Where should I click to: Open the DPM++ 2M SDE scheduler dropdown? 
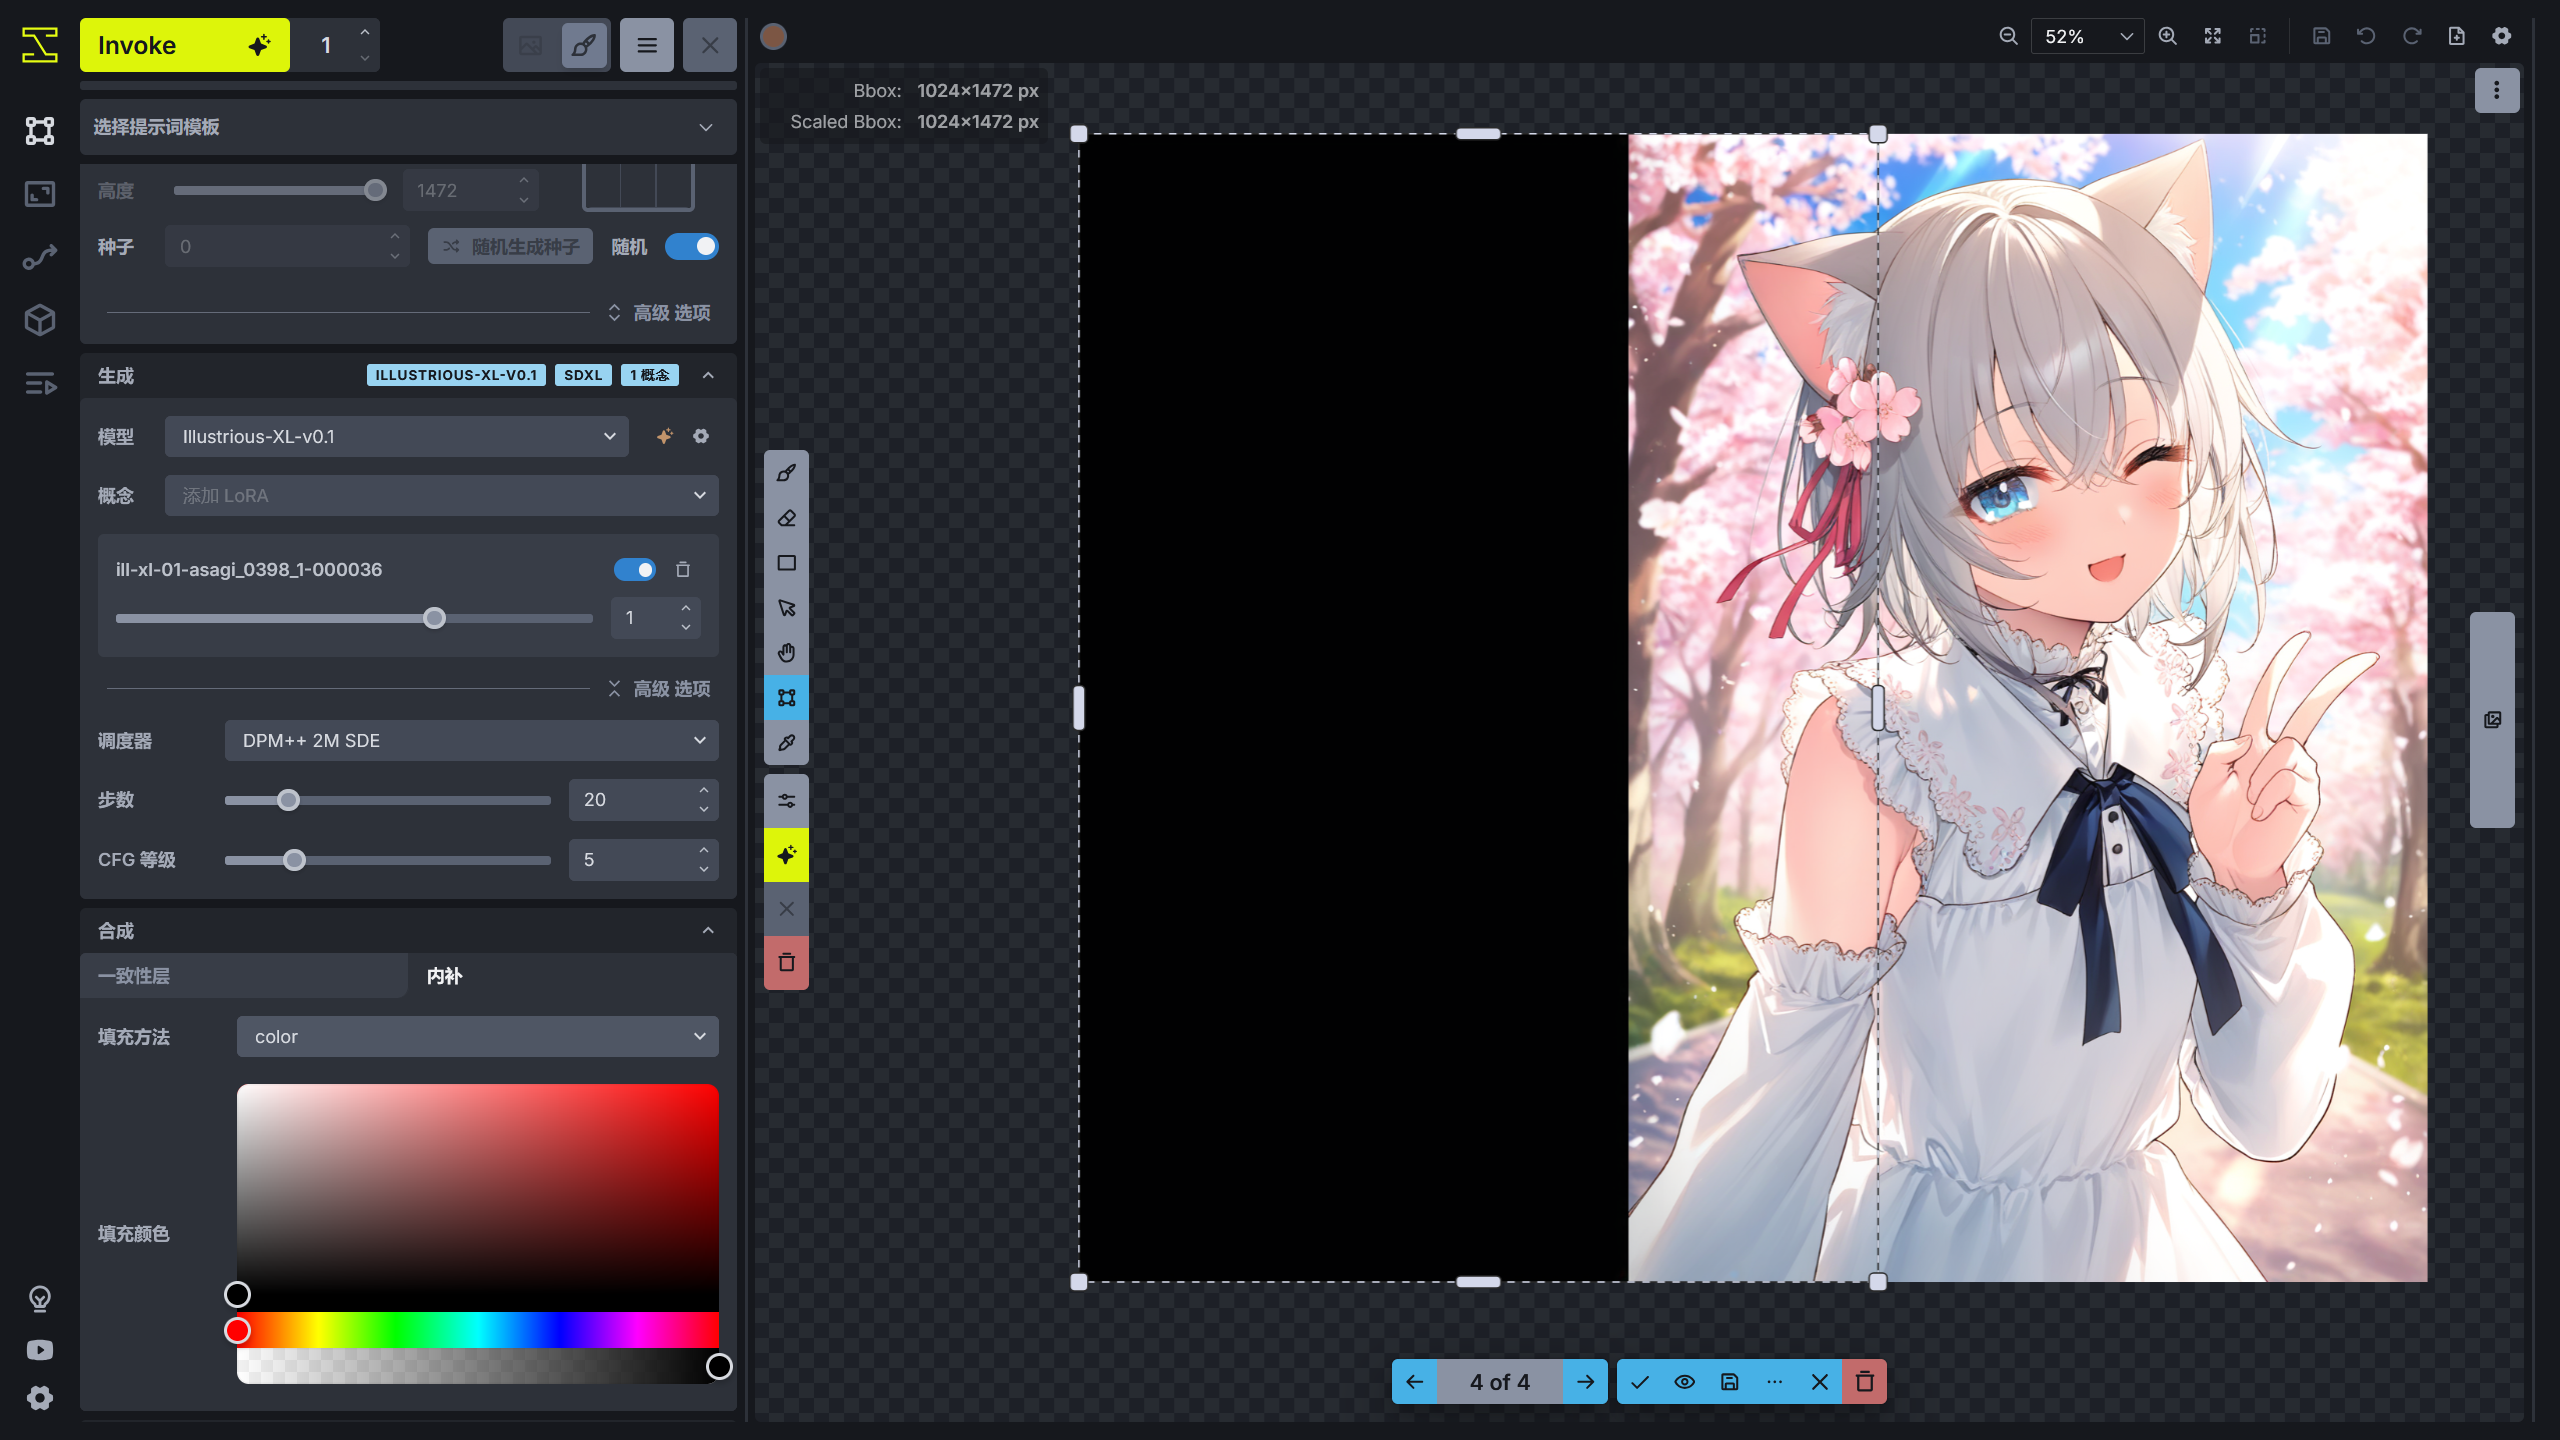[470, 740]
